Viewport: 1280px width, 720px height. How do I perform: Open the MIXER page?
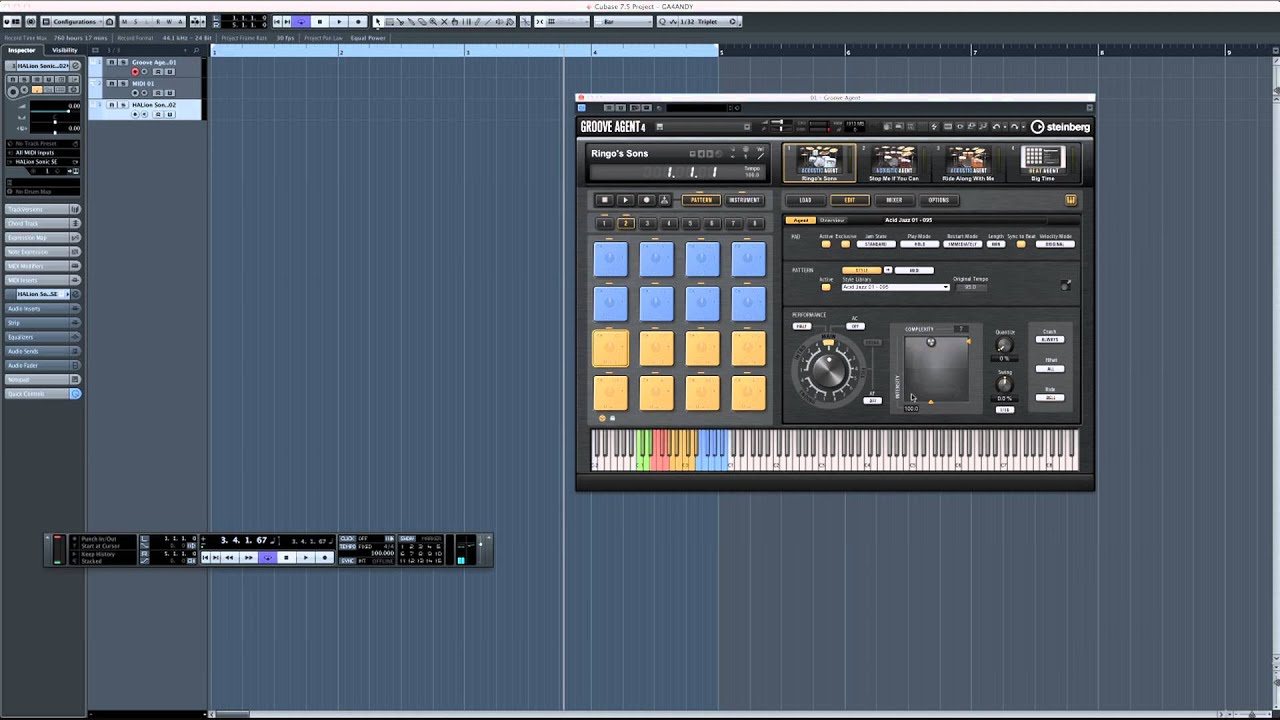(x=894, y=200)
